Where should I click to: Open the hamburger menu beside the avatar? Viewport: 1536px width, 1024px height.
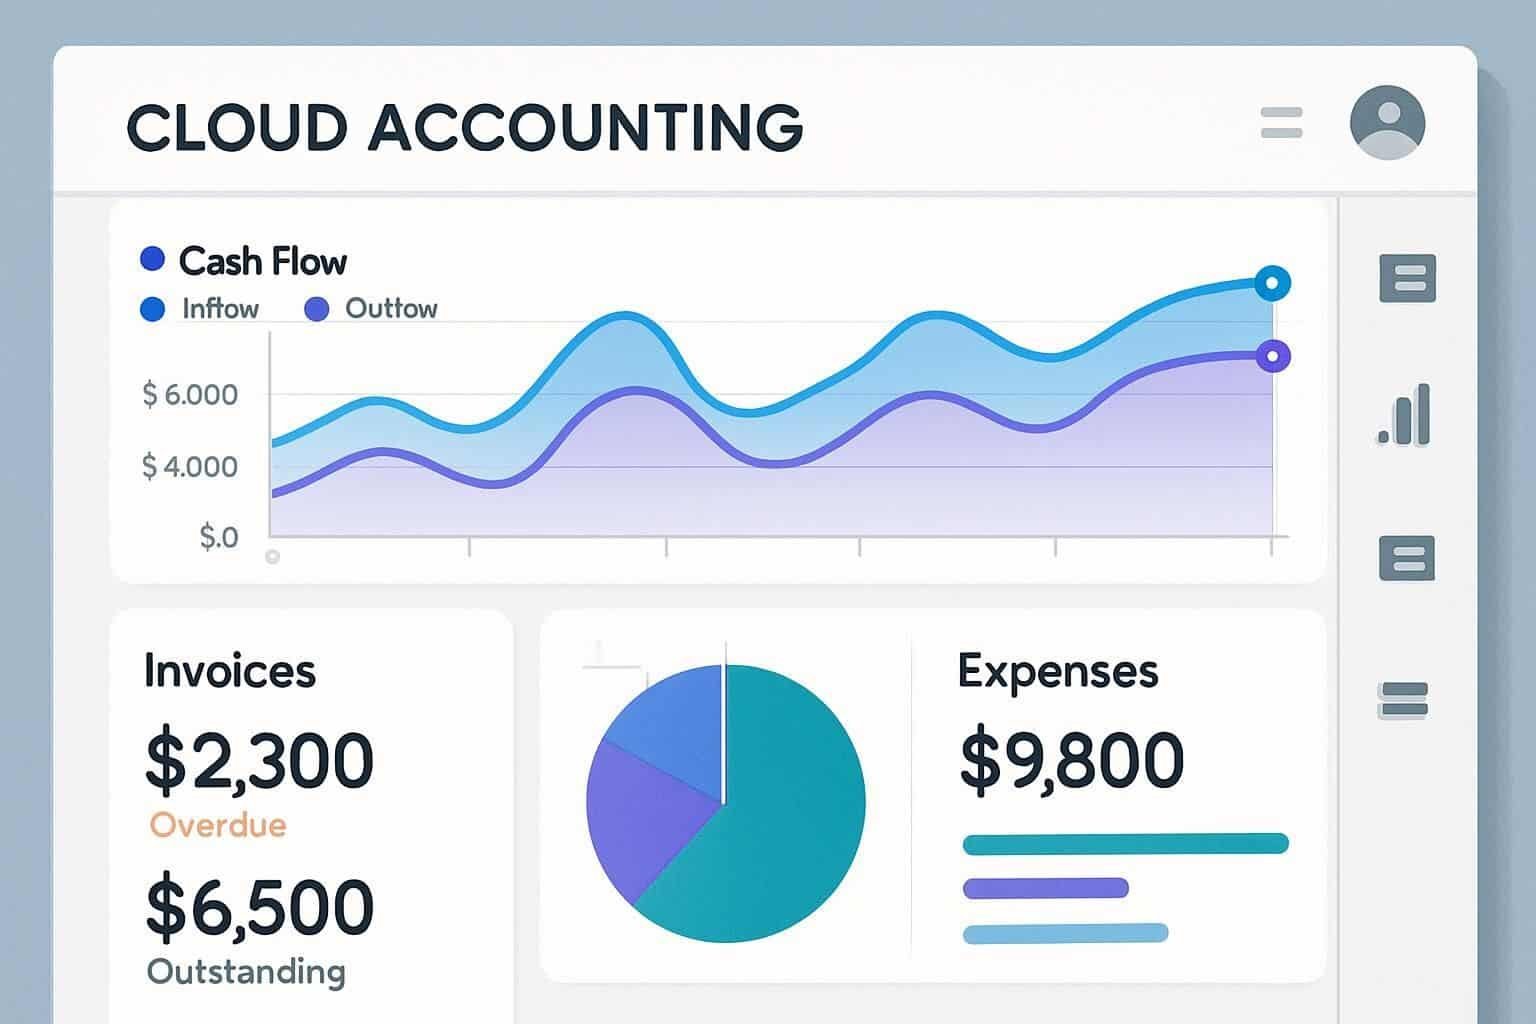[x=1280, y=122]
